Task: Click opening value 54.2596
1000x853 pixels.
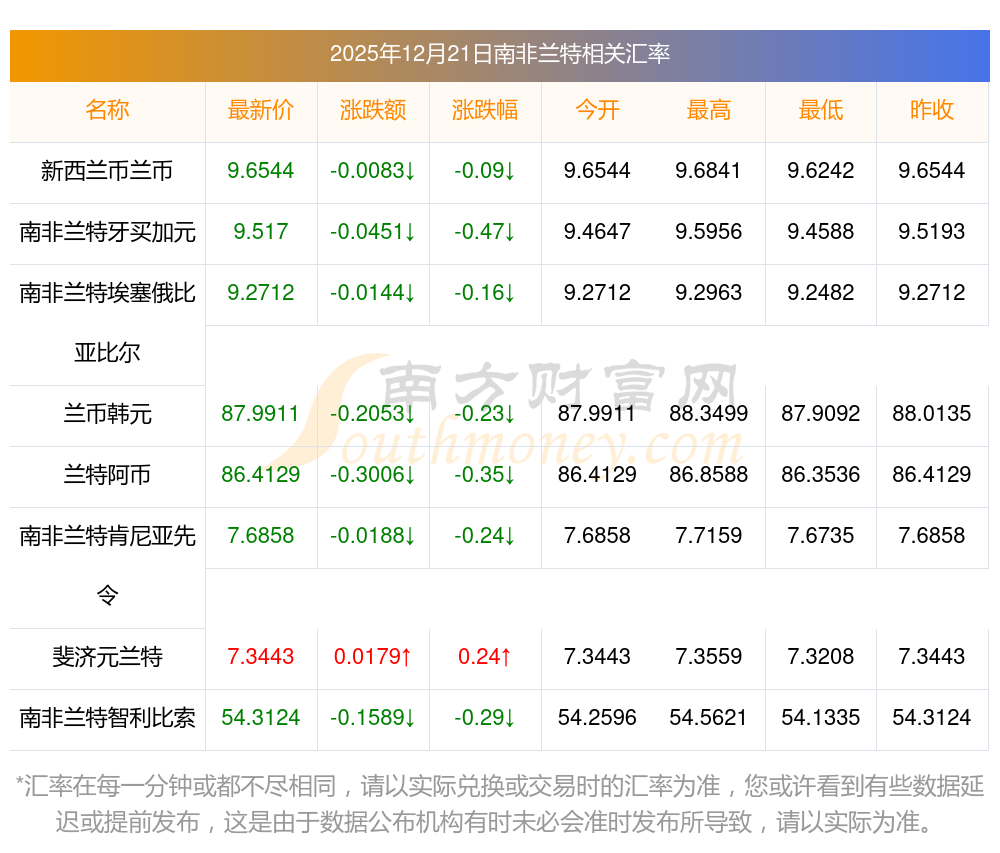Action: click(x=597, y=718)
